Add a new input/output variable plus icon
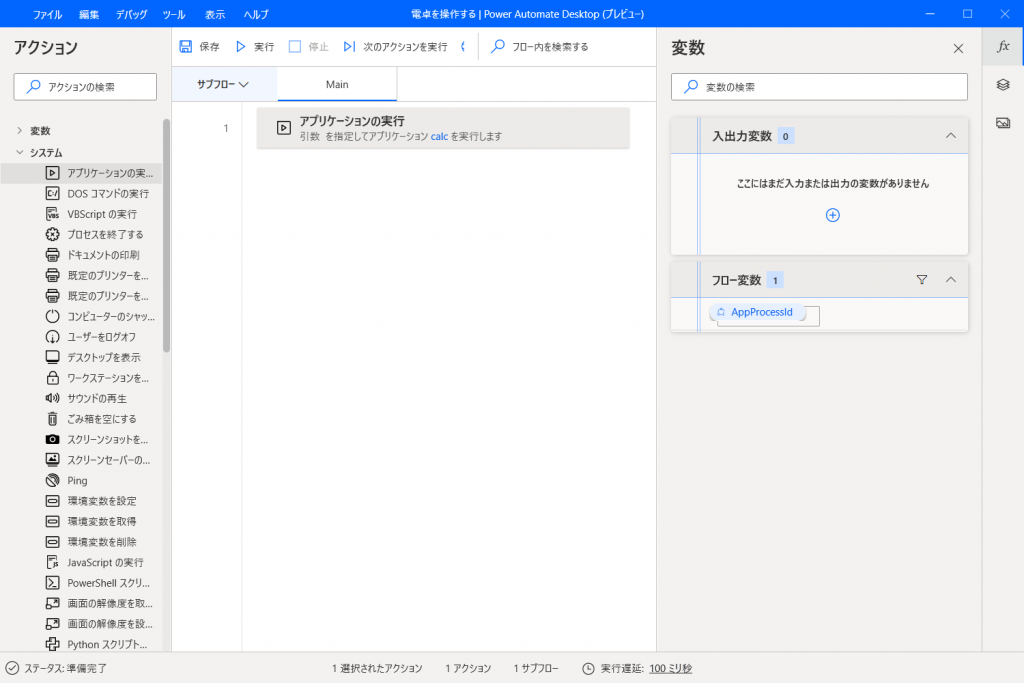Image resolution: width=1024 pixels, height=683 pixels. coord(833,215)
